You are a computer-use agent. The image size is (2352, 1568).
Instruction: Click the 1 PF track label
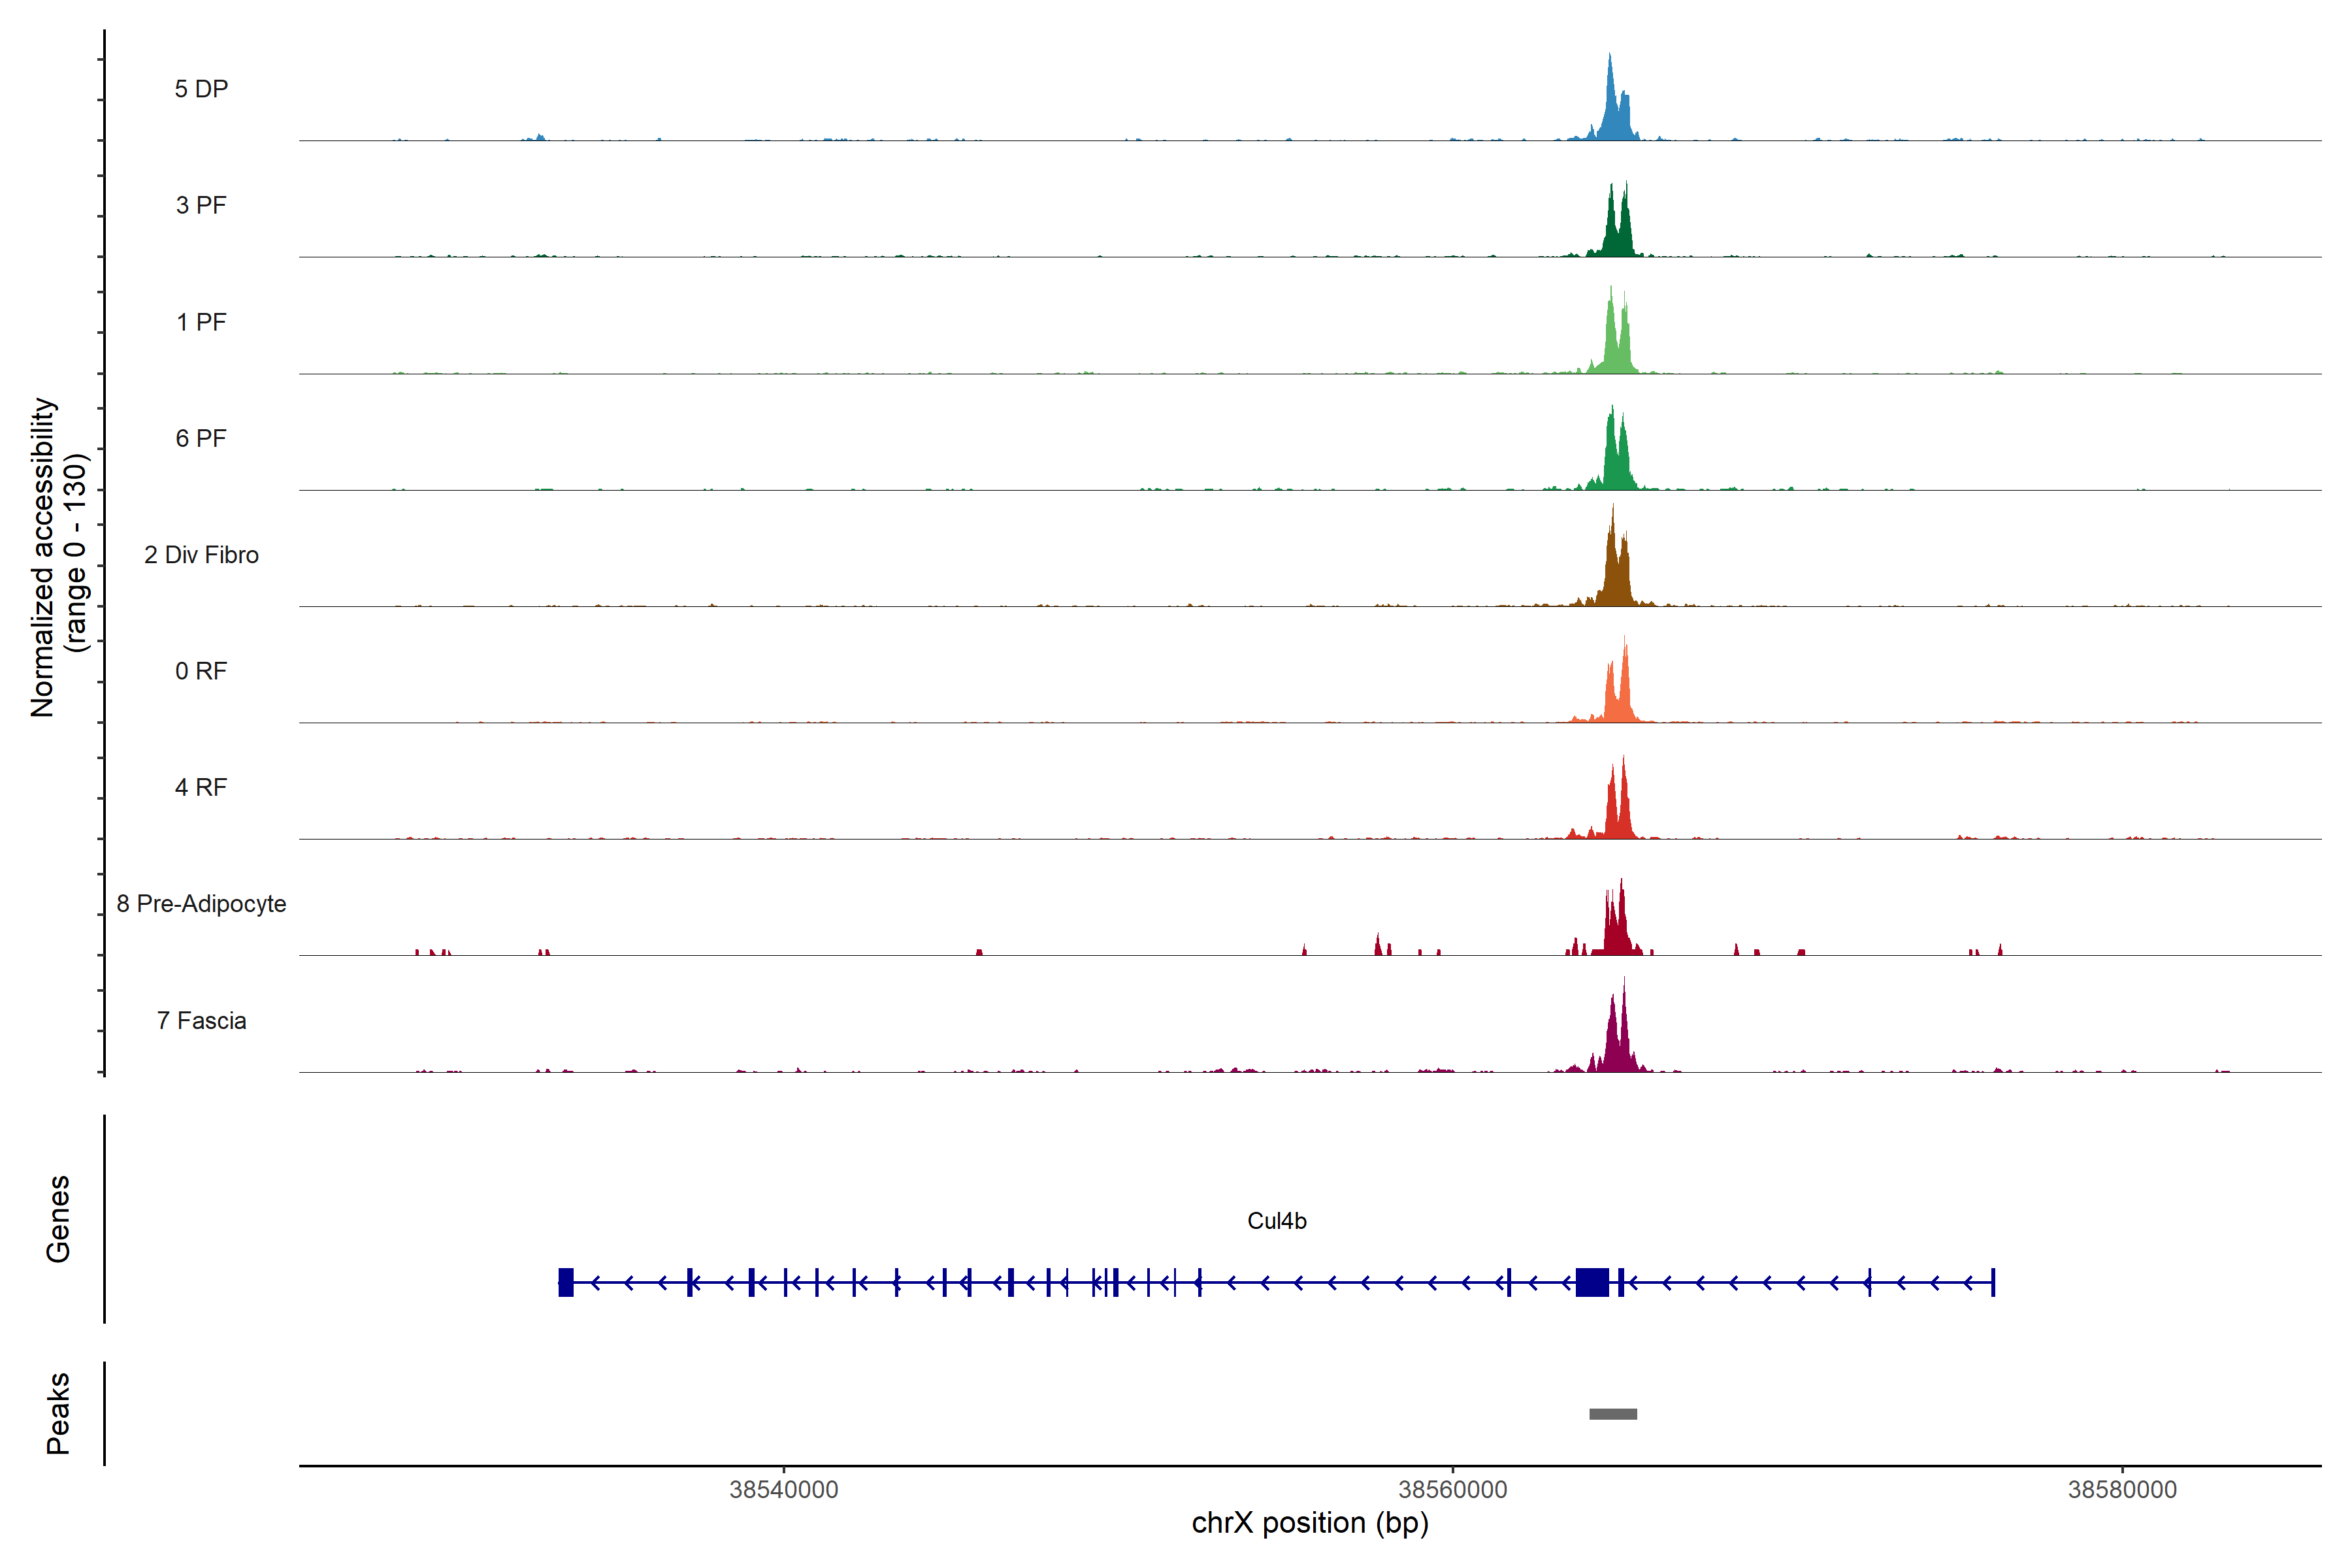[x=201, y=322]
